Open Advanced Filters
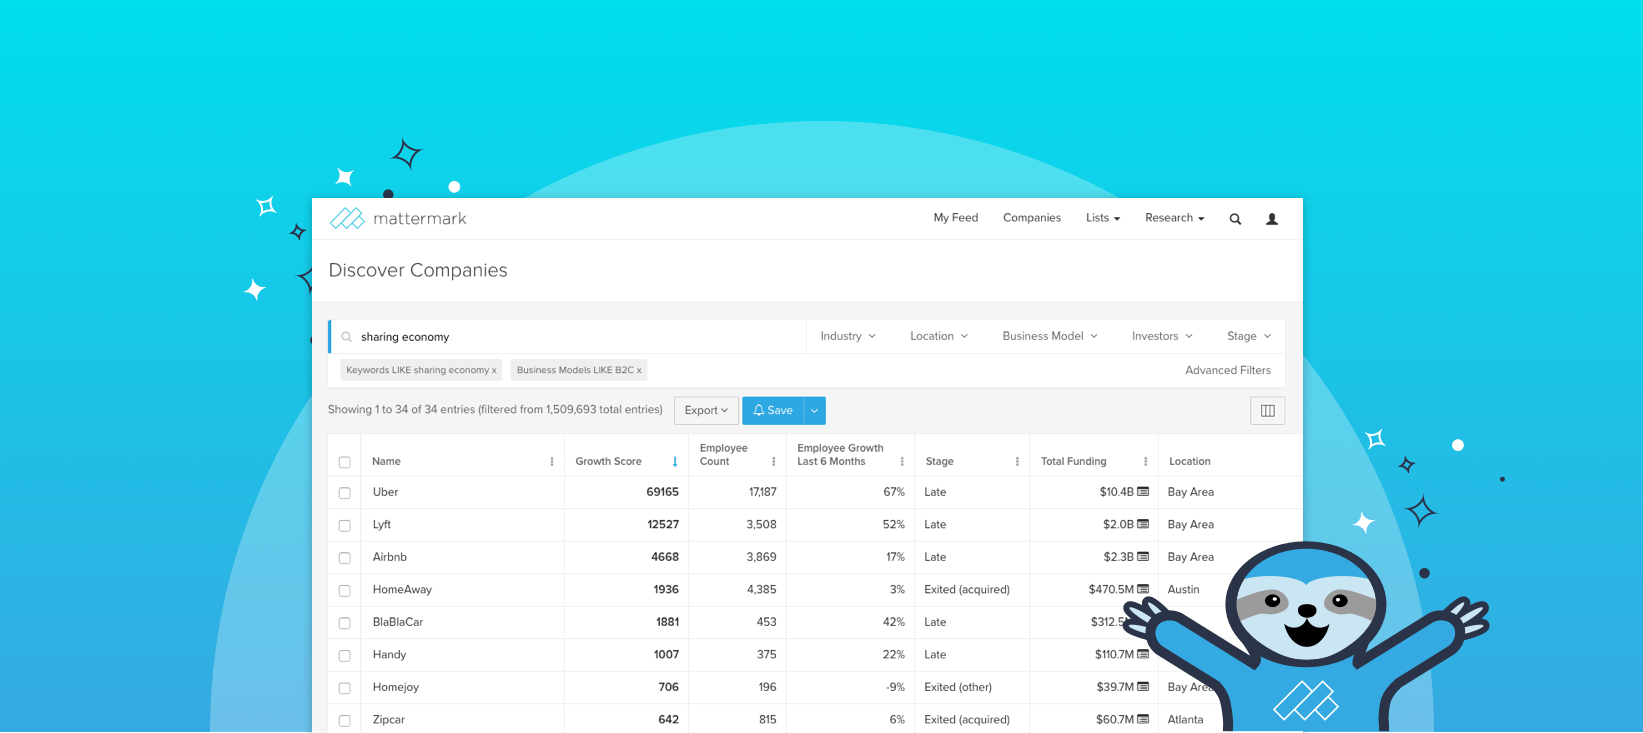This screenshot has width=1643, height=733. click(x=1228, y=370)
